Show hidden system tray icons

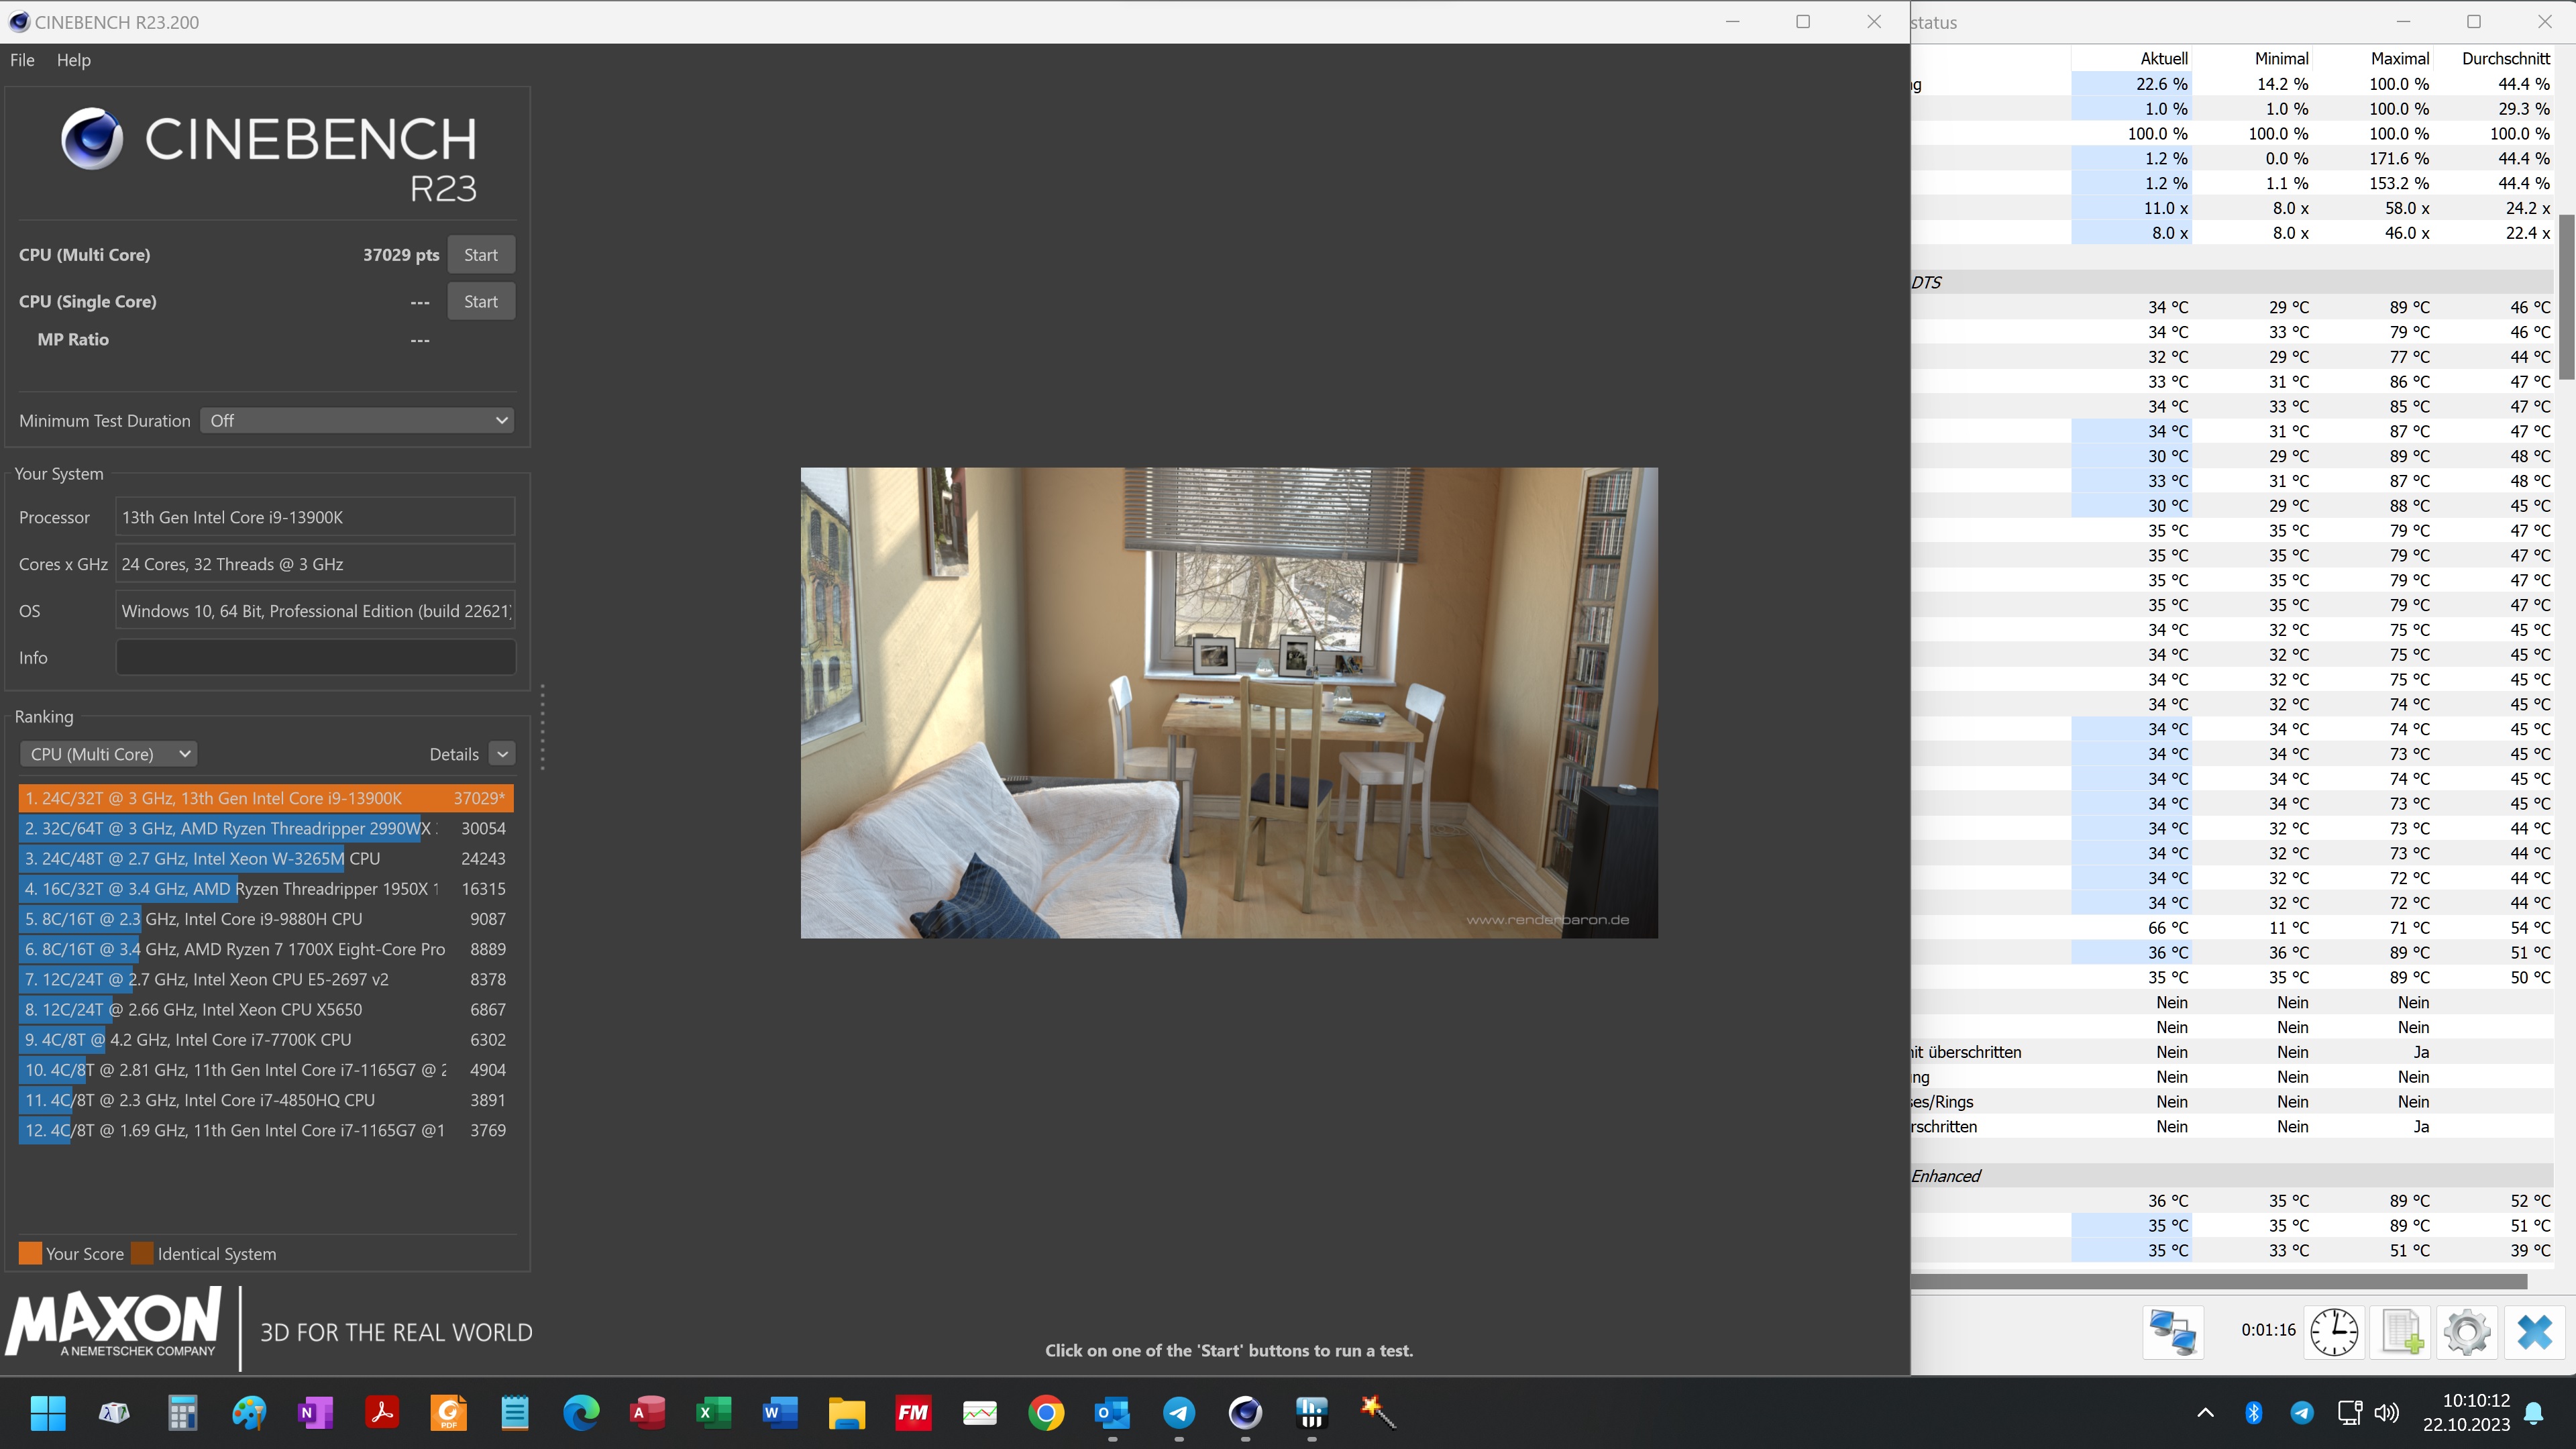point(2205,1412)
